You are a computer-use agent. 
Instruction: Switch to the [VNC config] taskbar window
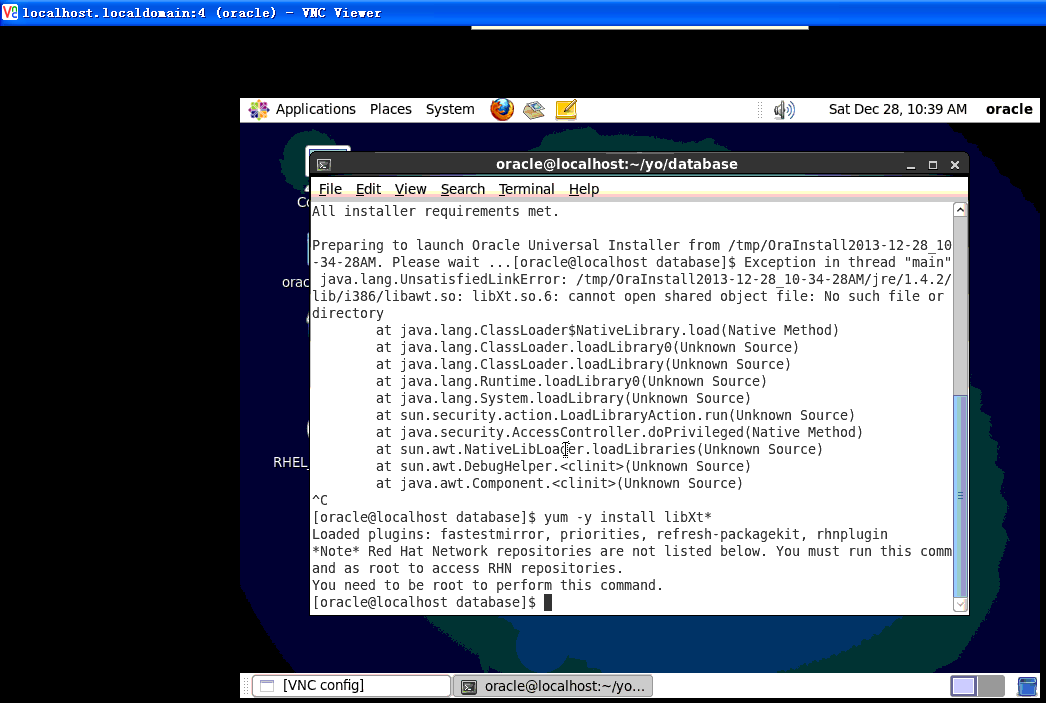click(352, 686)
